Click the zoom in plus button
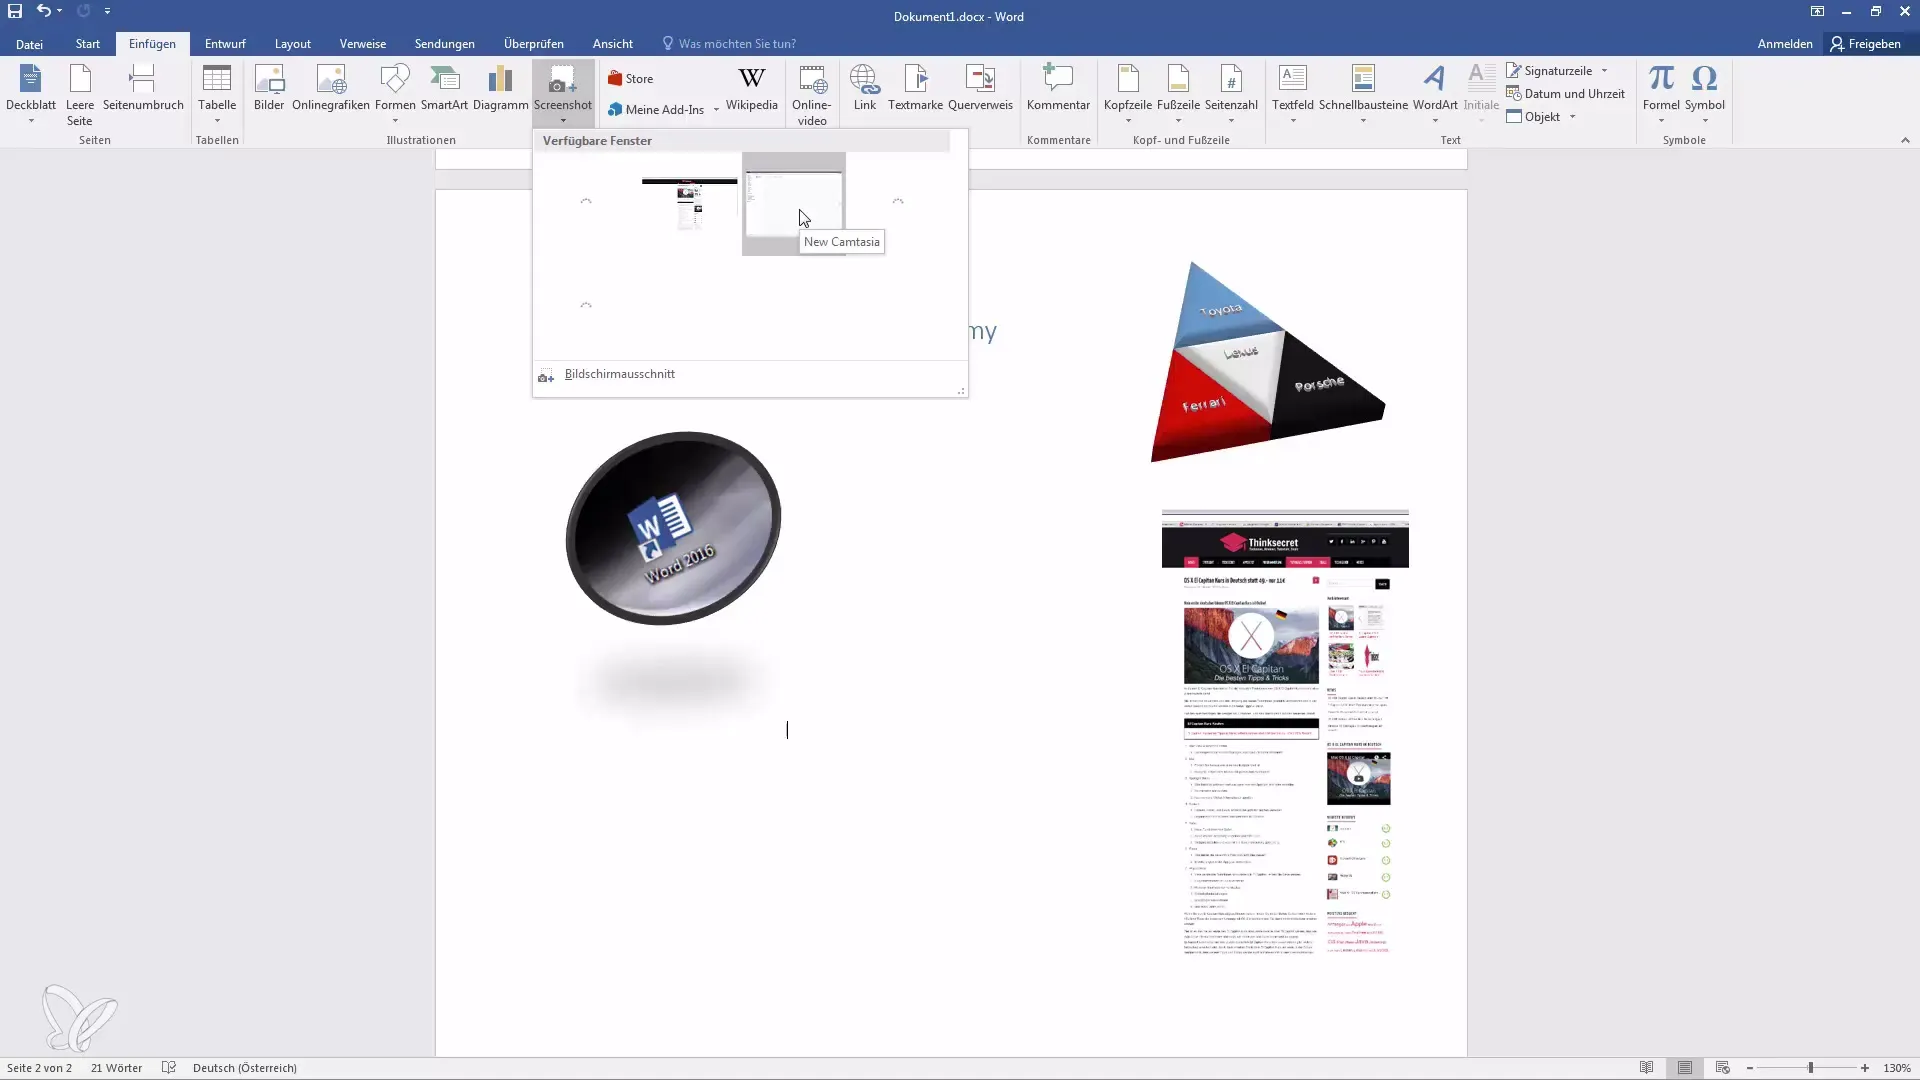The image size is (1920, 1080). (1865, 1068)
